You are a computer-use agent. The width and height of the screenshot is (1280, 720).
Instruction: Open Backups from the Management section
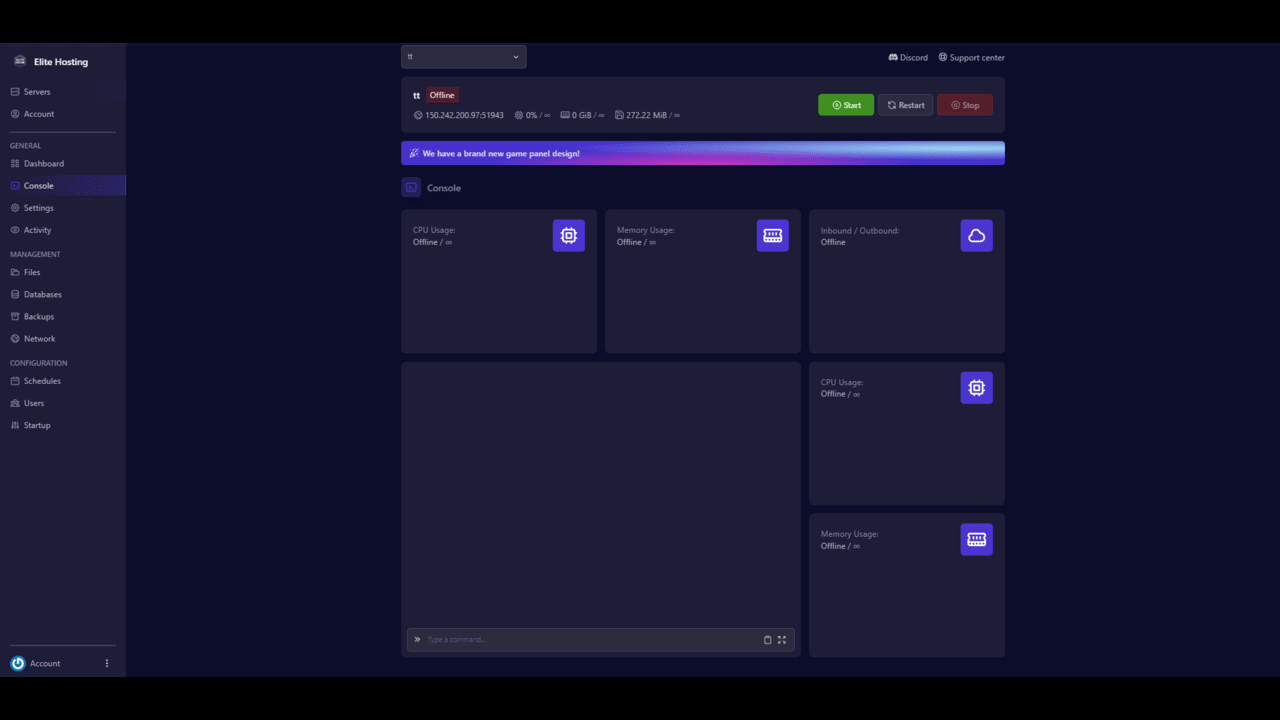click(39, 316)
